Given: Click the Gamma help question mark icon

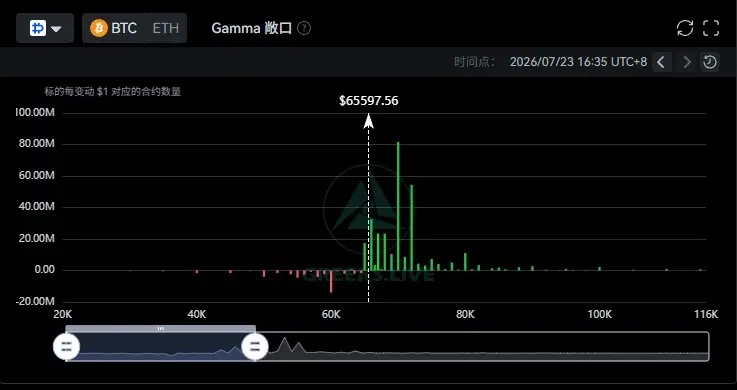Looking at the screenshot, I should click(304, 28).
